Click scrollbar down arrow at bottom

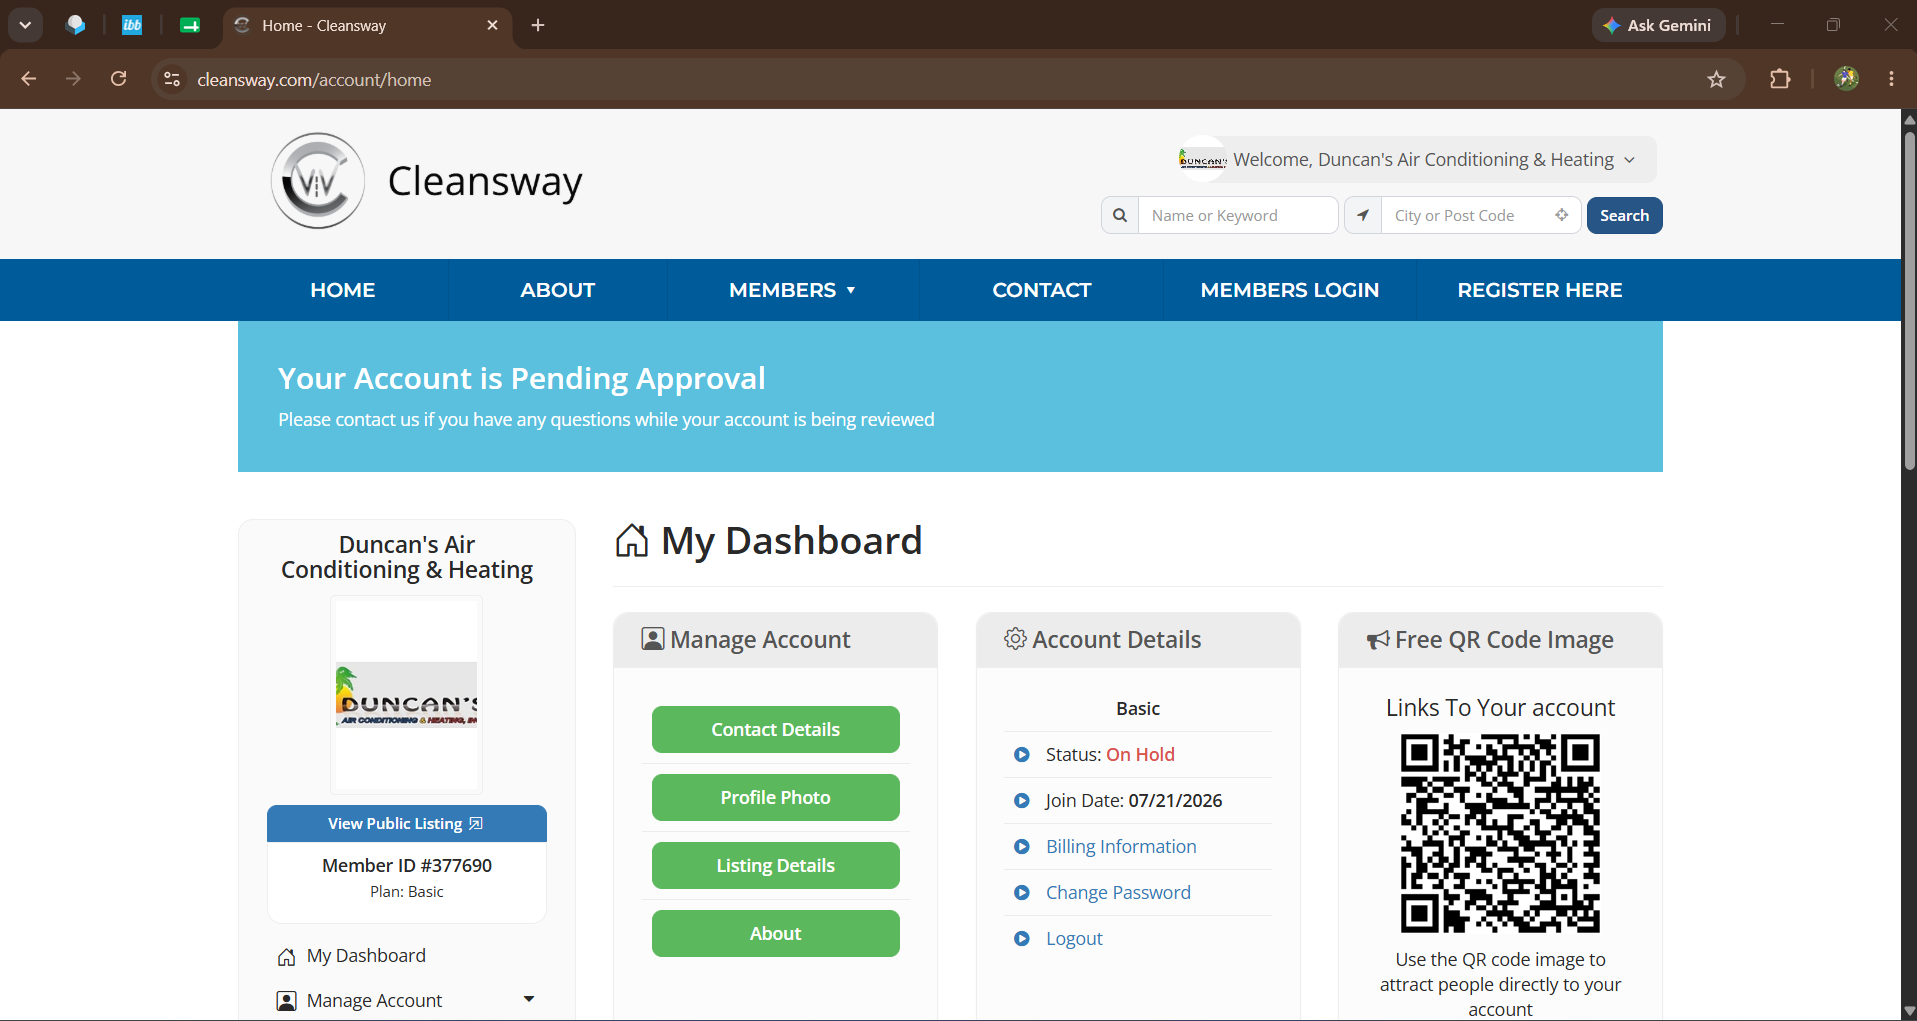1909,1011
